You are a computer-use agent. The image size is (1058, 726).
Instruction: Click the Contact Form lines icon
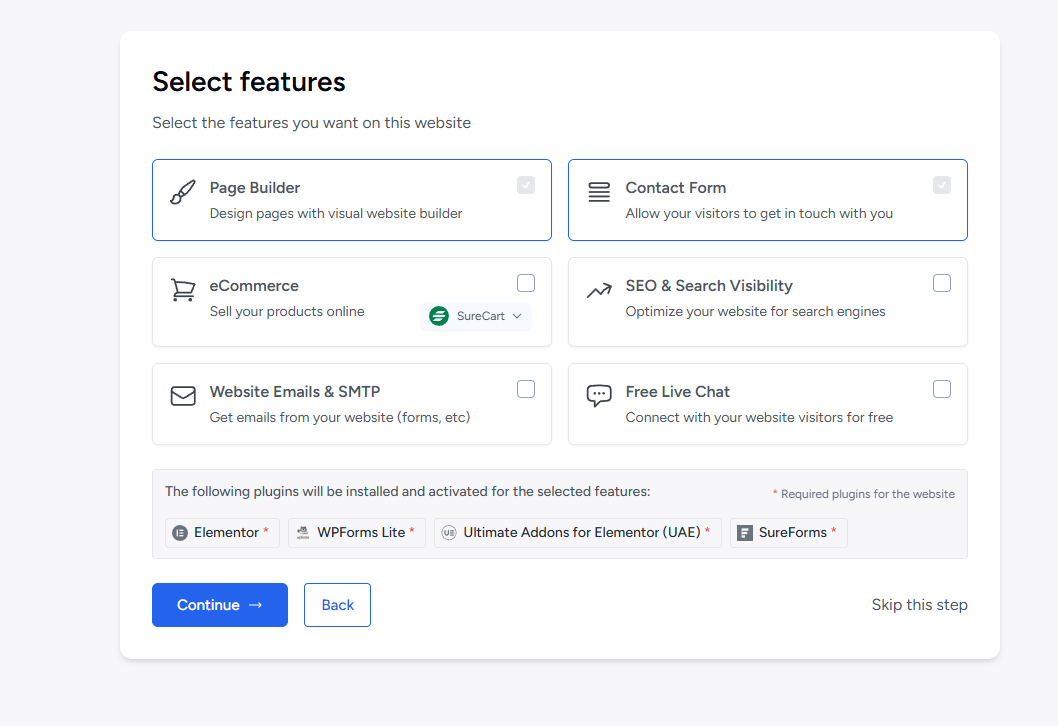coord(599,193)
